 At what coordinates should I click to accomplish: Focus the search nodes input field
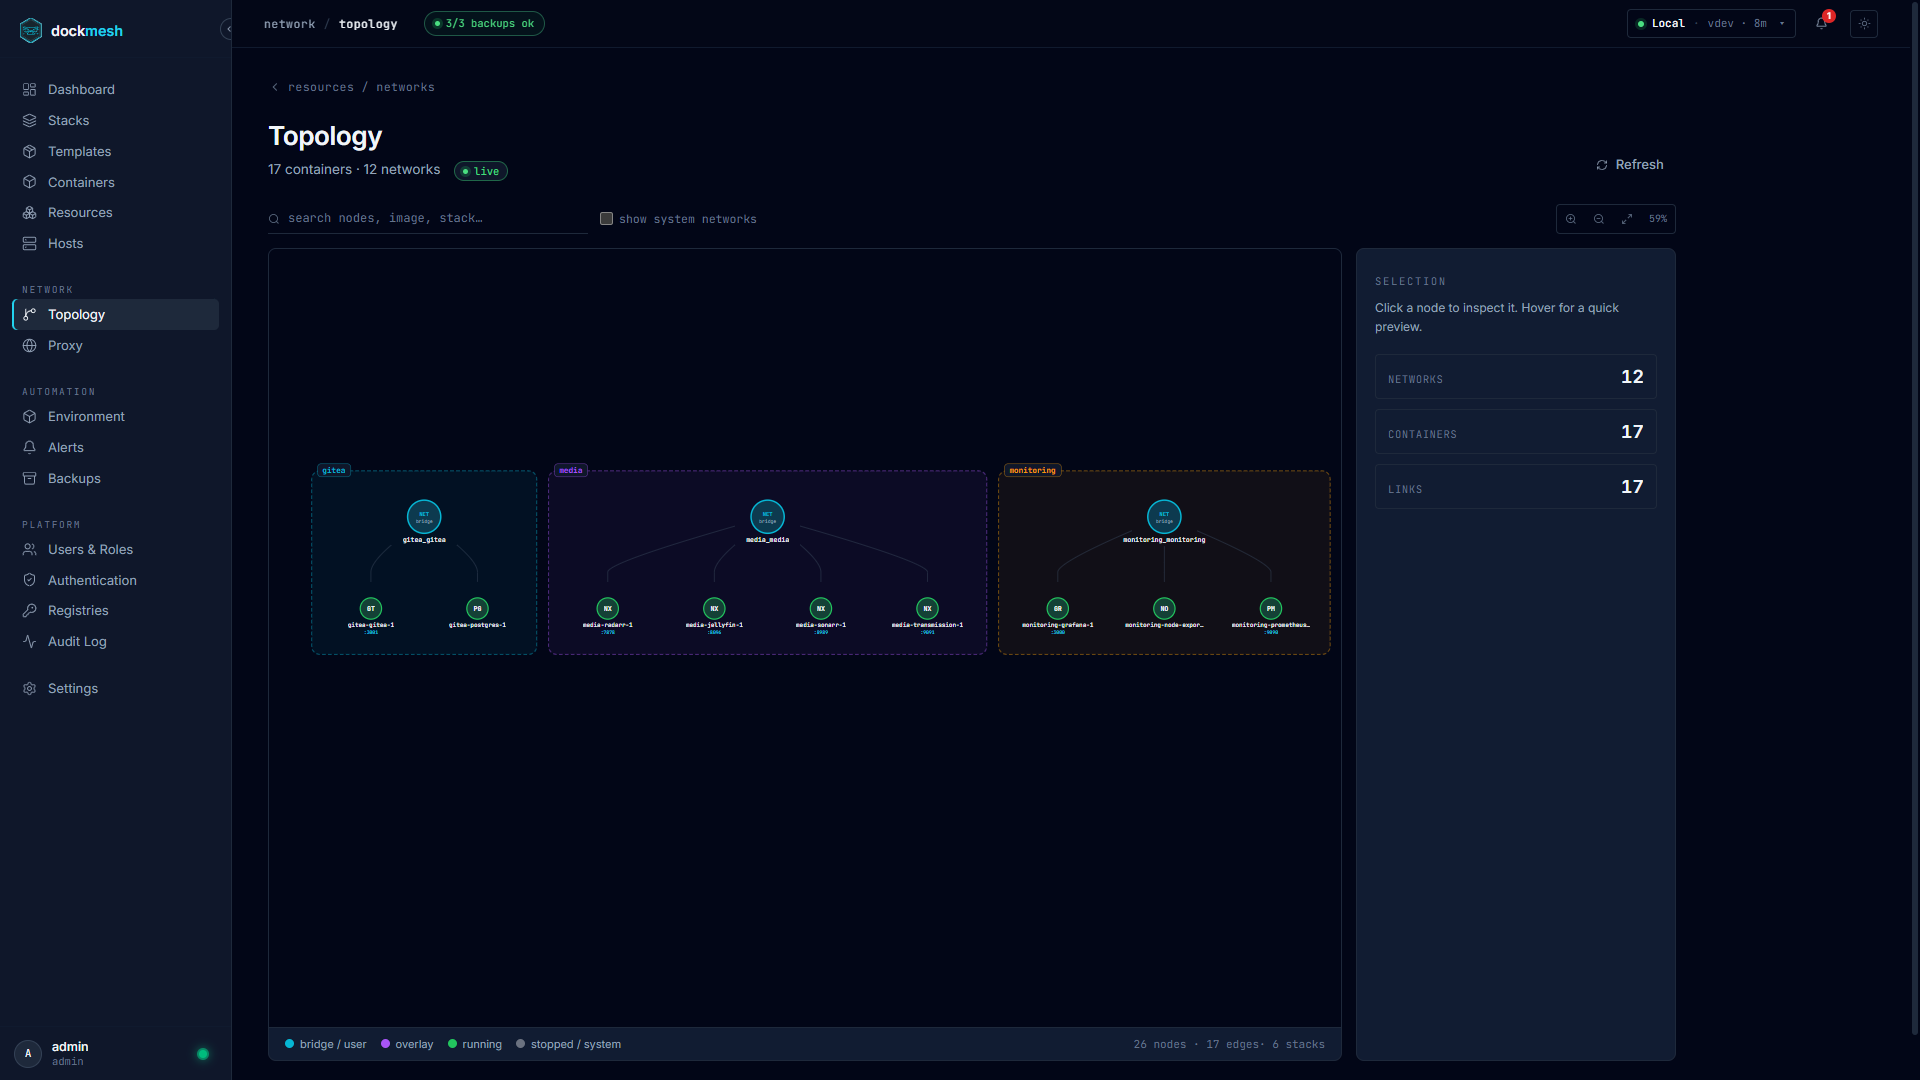(x=428, y=218)
